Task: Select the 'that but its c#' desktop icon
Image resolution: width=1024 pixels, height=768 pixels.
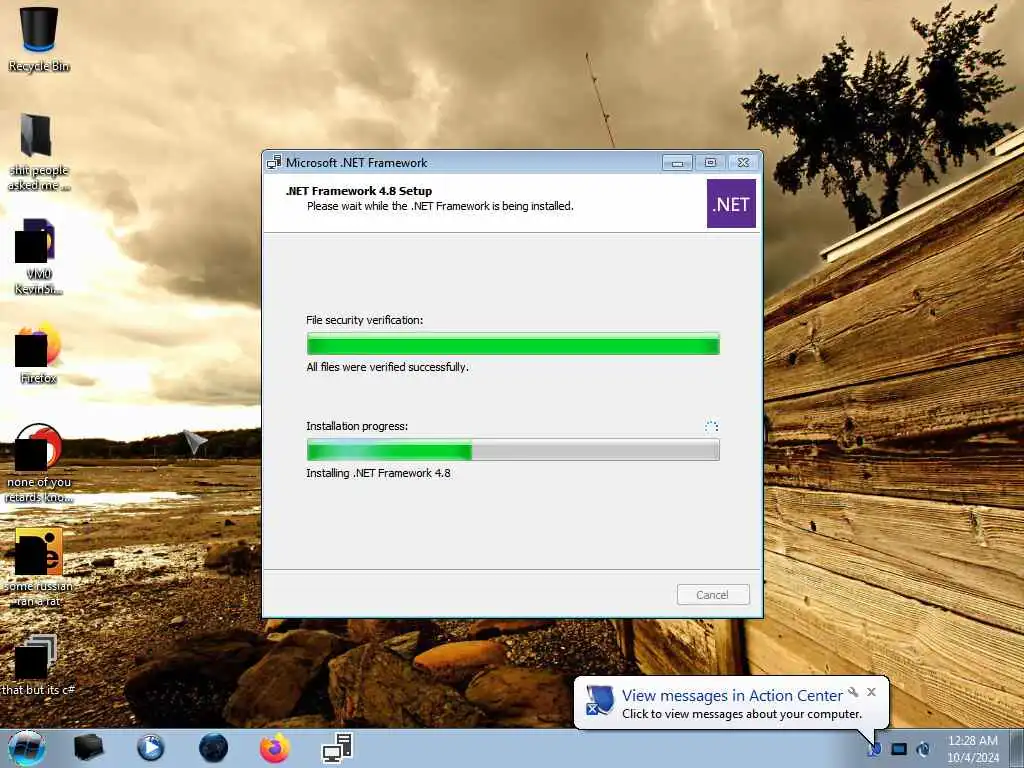Action: click(37, 664)
